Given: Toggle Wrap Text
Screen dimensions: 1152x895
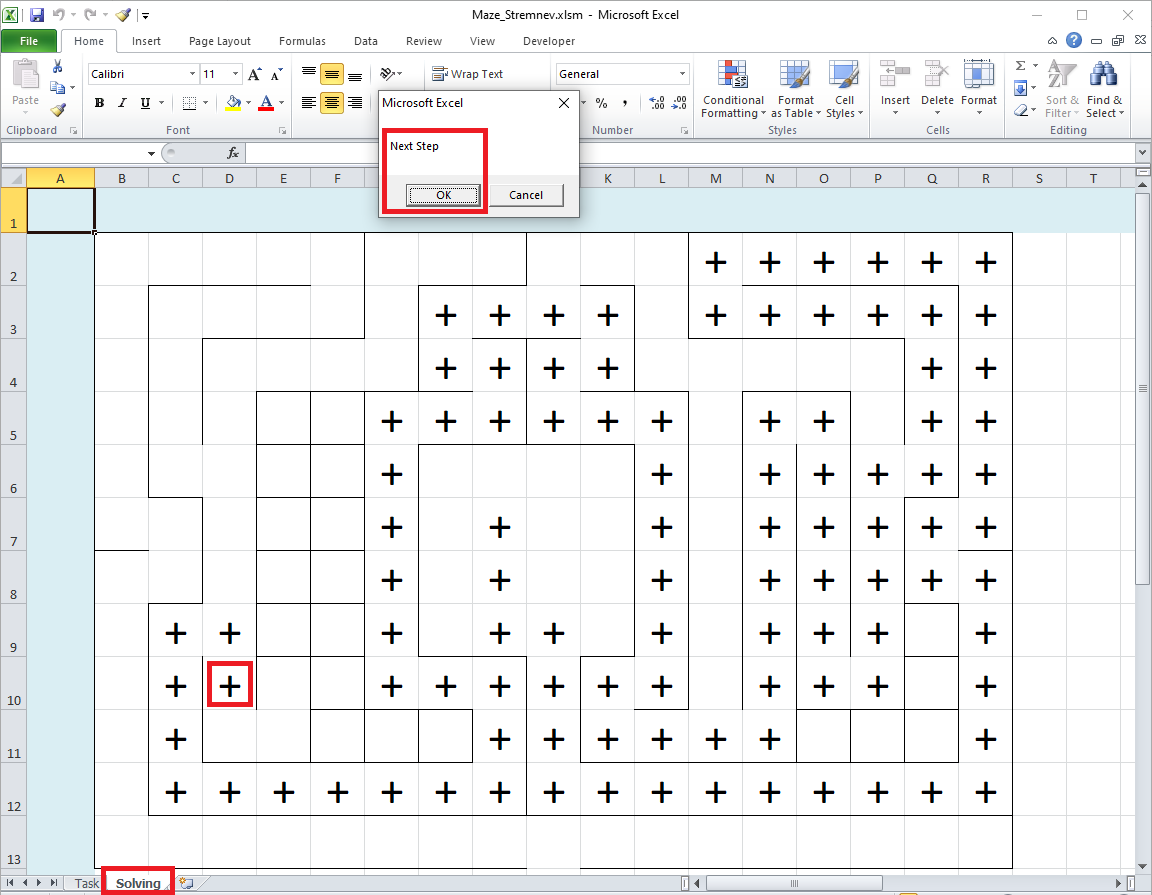Looking at the screenshot, I should 467,73.
